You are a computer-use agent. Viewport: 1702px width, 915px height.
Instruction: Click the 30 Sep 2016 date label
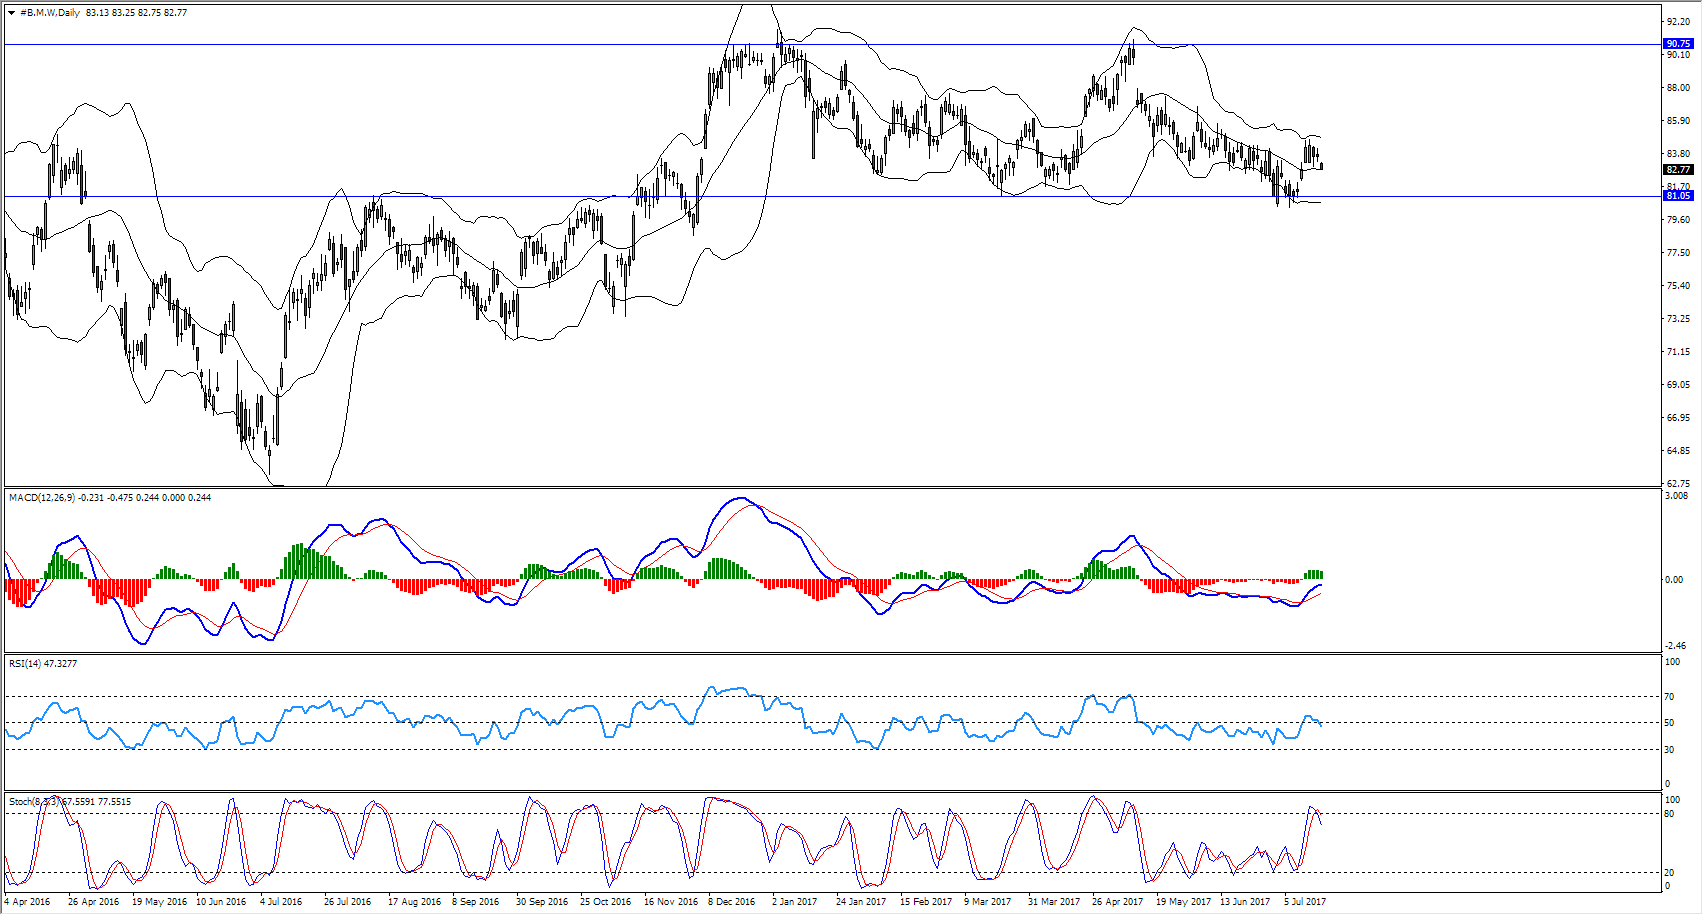tap(542, 902)
